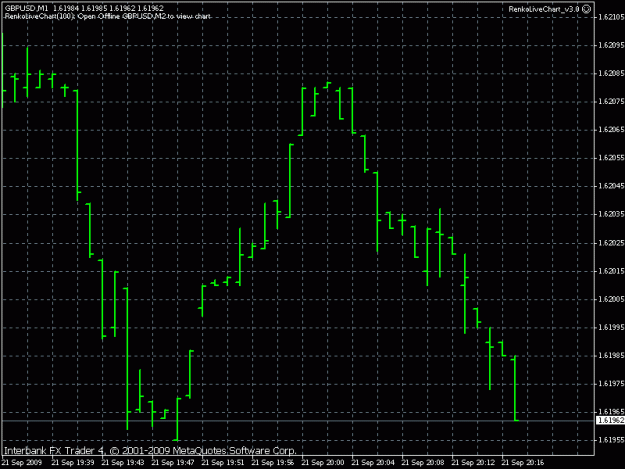This screenshot has width=625, height=469.
Task: Click time axis label '21 Sep 19:39'
Action: 73,463
